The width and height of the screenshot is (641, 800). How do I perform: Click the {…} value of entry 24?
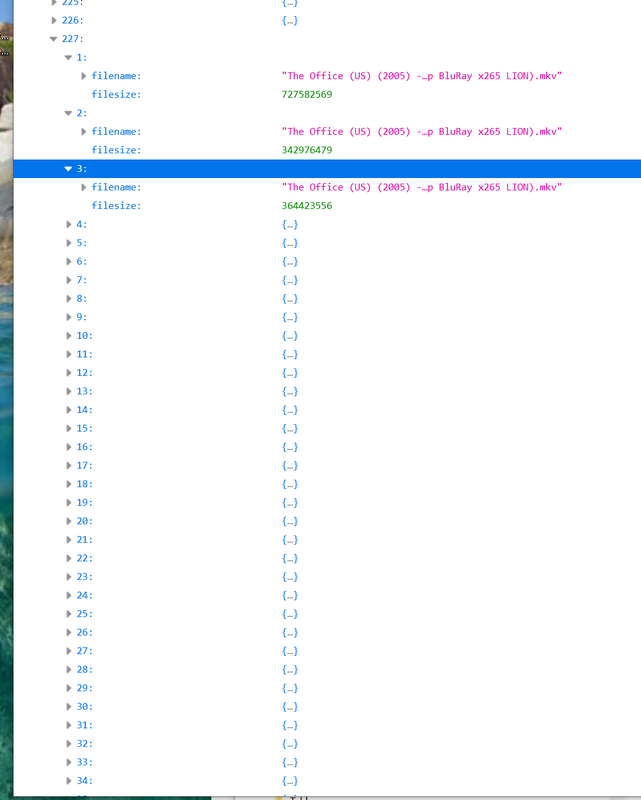pos(290,595)
